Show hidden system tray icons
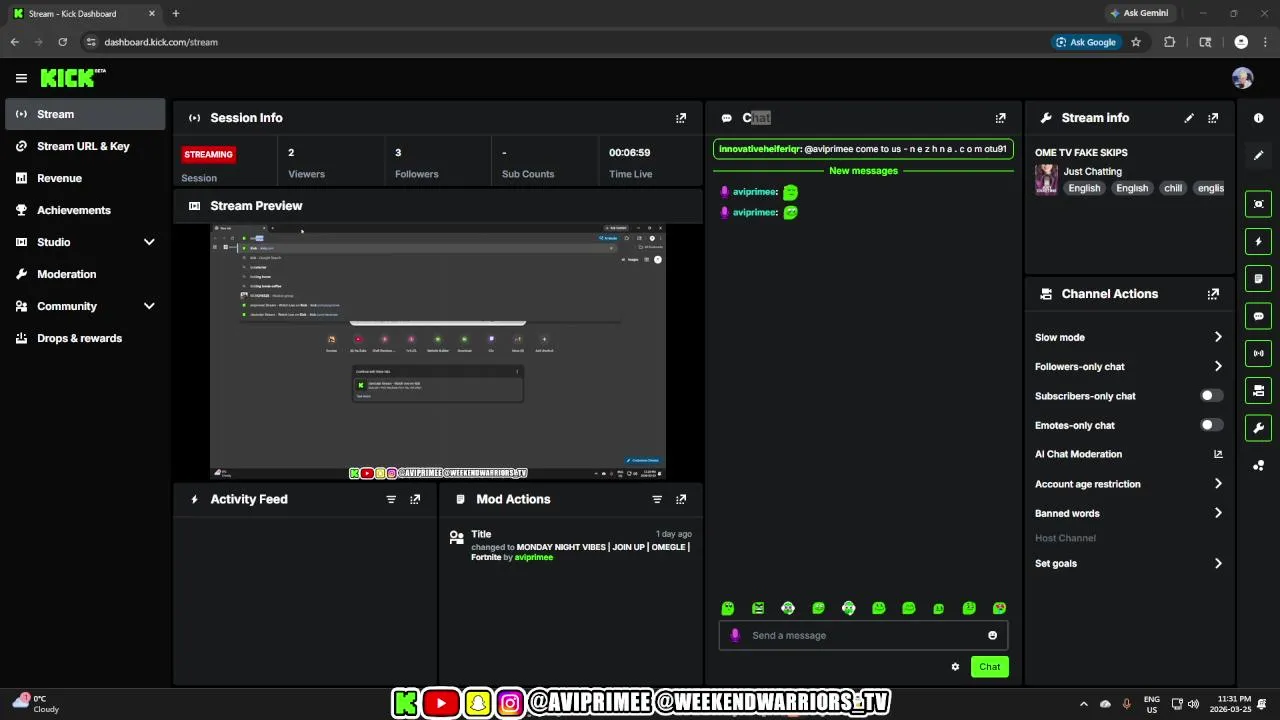Screen dimensions: 1280x720 click(x=1083, y=704)
